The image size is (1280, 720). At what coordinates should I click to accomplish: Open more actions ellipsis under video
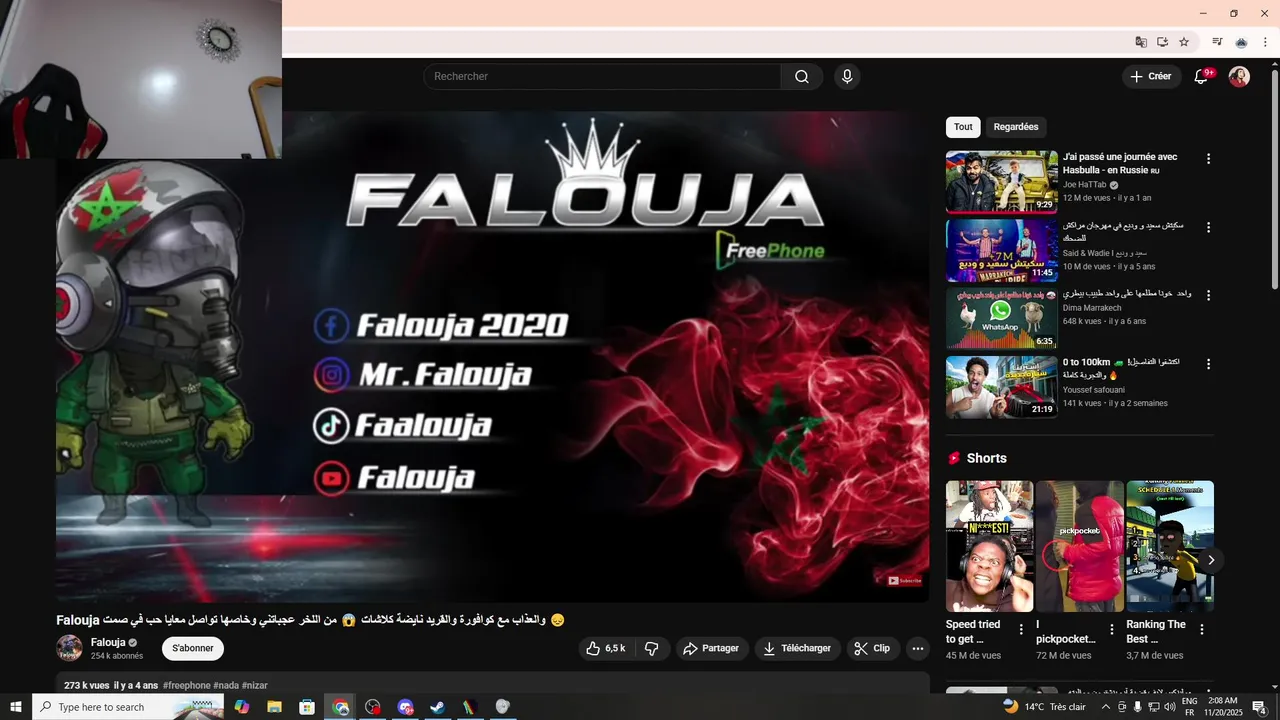pyautogui.click(x=917, y=648)
